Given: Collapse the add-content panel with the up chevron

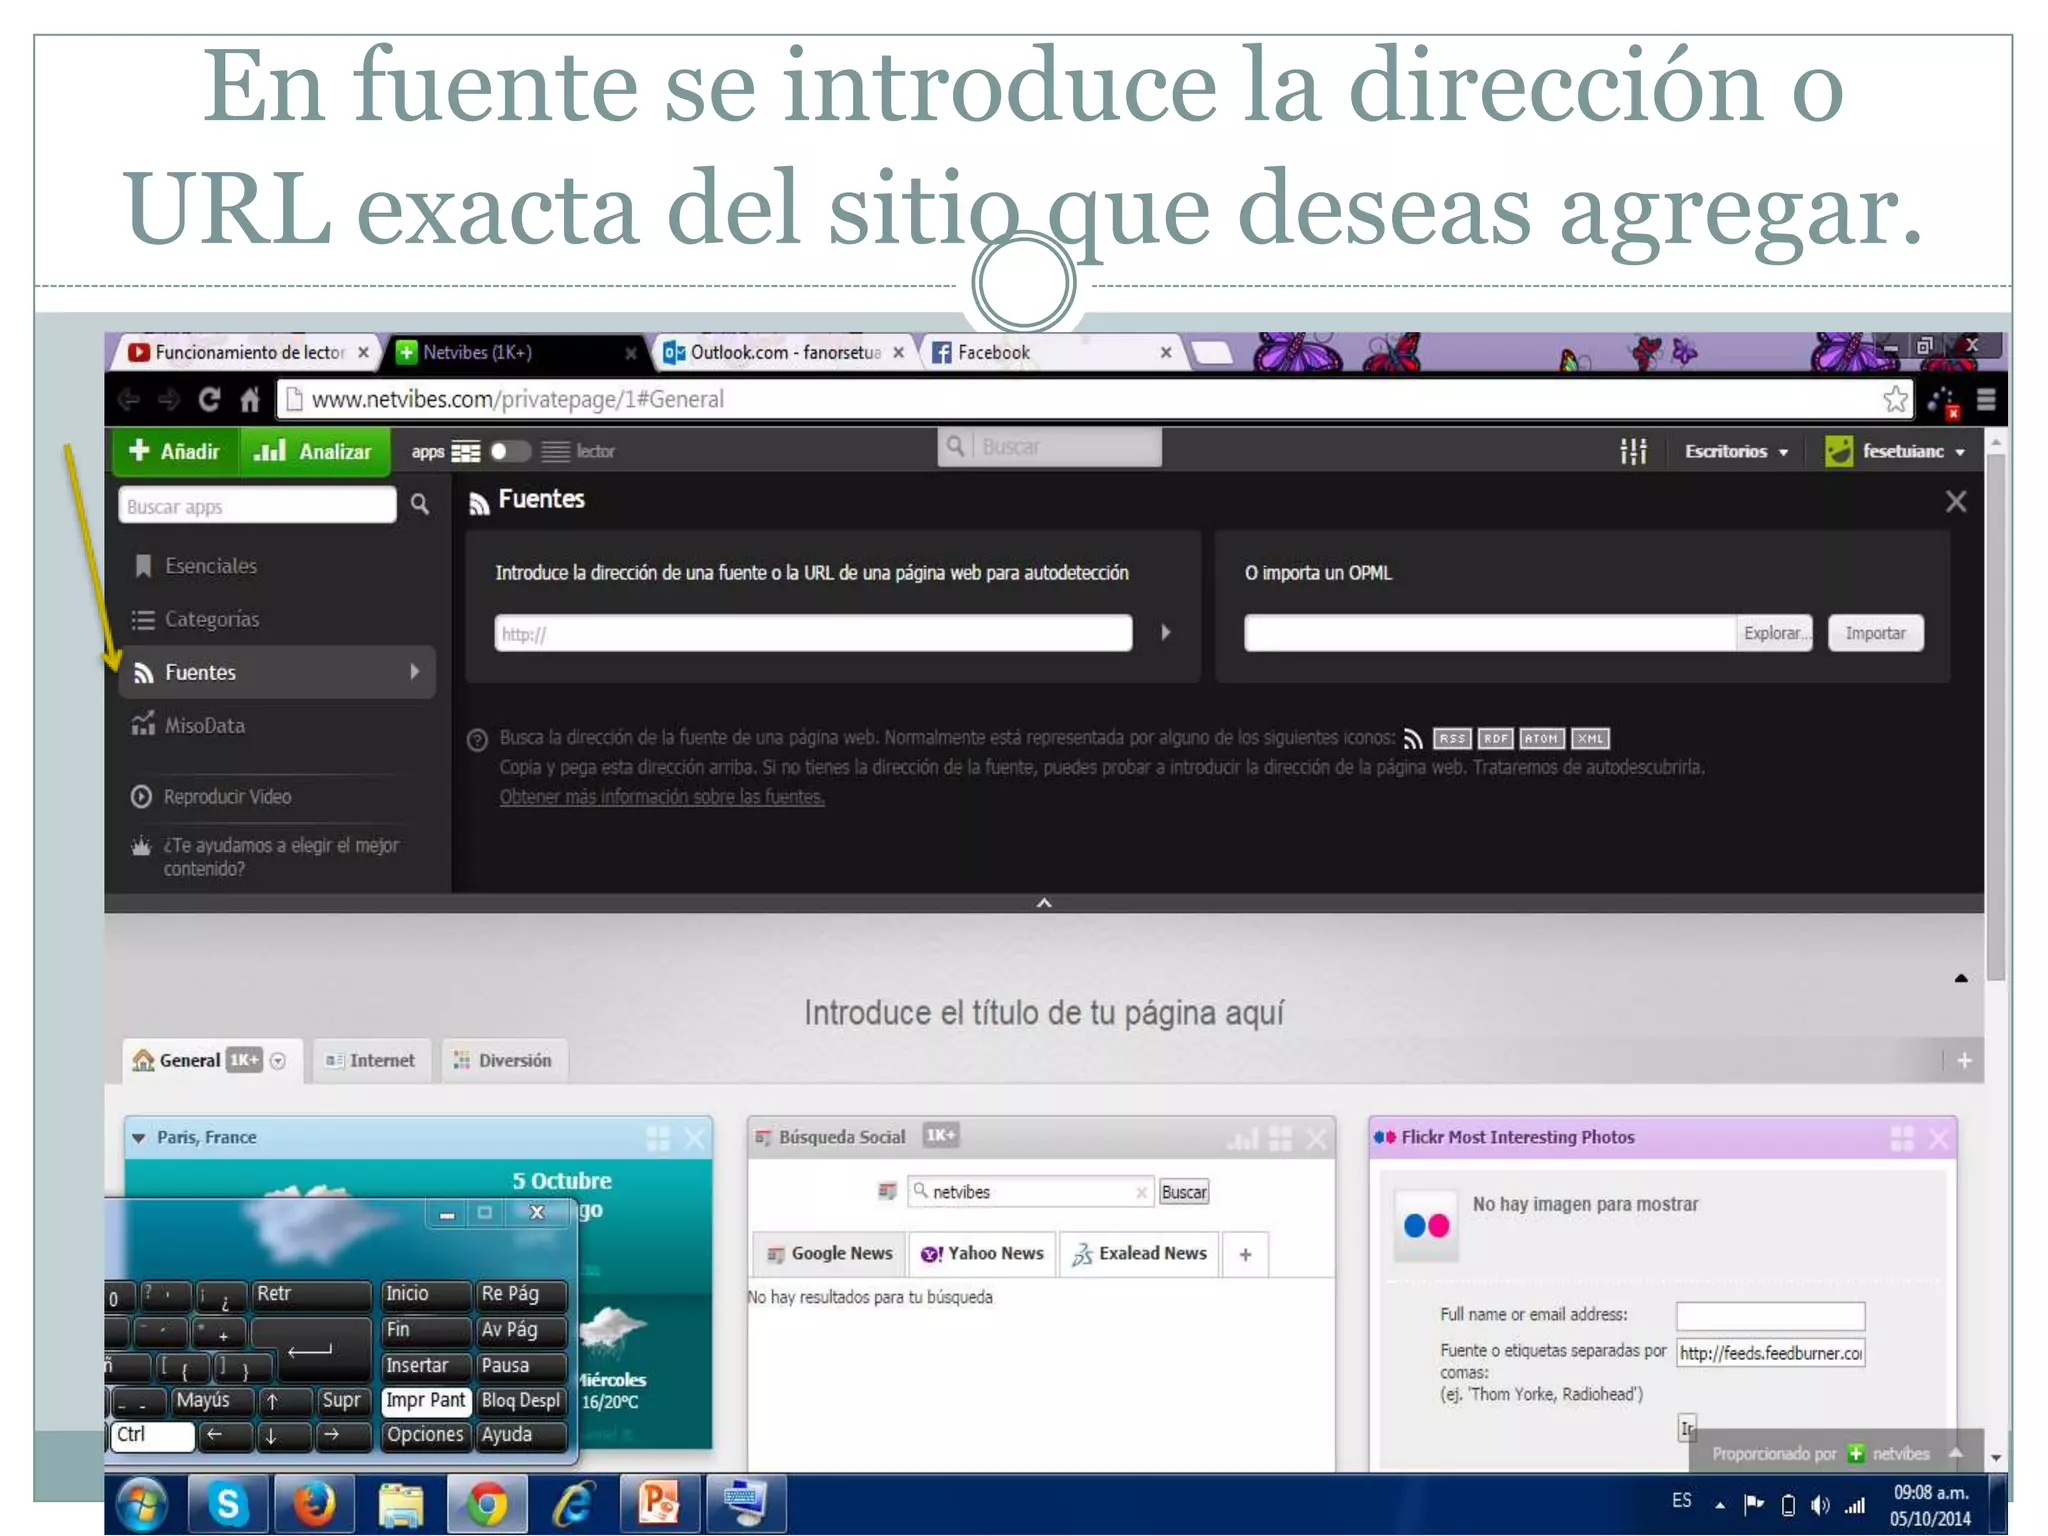Looking at the screenshot, I should click(x=1044, y=903).
